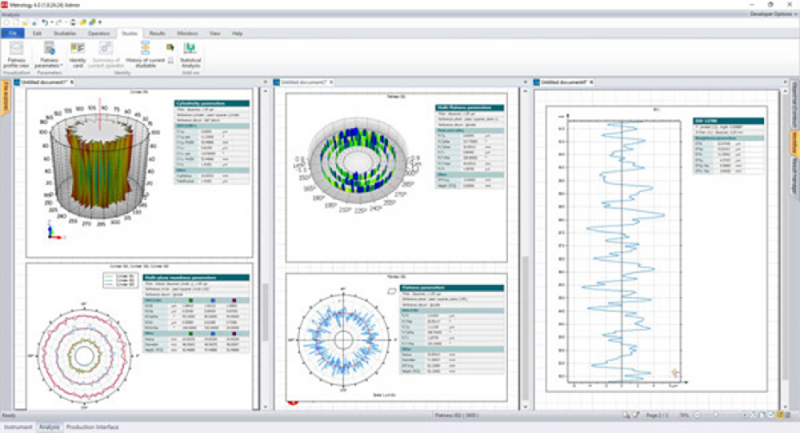The image size is (800, 433).
Task: Select the Instrument tab at bottom
Action: pos(17,427)
